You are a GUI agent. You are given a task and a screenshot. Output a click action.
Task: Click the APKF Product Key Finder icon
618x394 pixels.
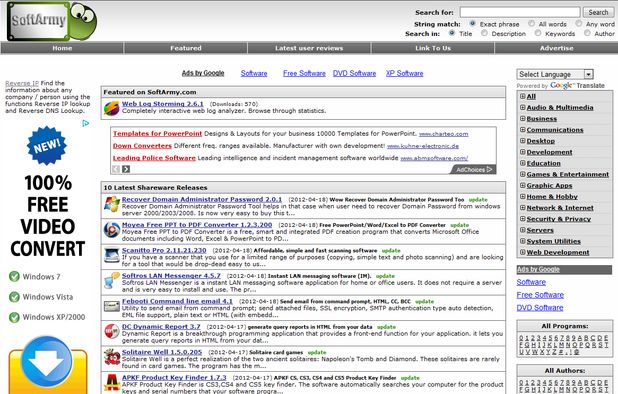tap(112, 382)
